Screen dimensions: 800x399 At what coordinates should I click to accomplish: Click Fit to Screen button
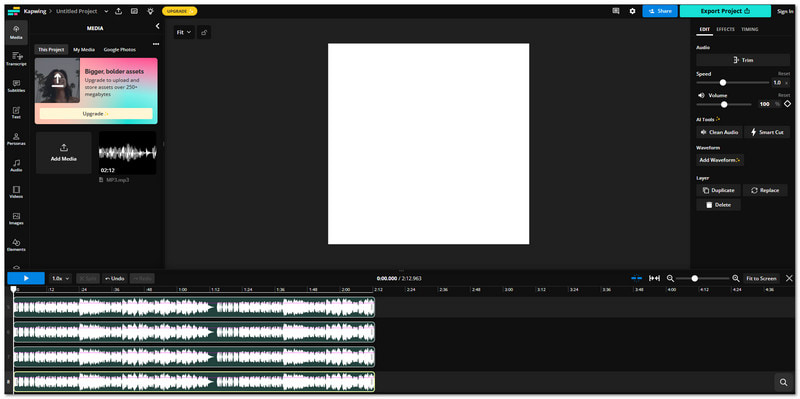pyautogui.click(x=761, y=278)
